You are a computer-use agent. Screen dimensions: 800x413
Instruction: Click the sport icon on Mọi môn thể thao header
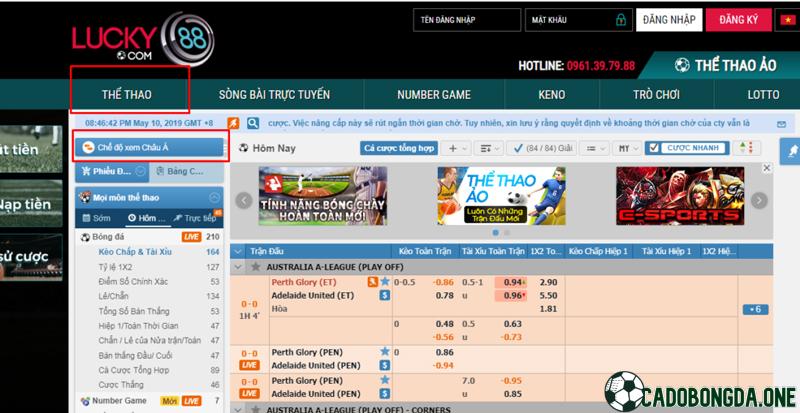(85, 198)
